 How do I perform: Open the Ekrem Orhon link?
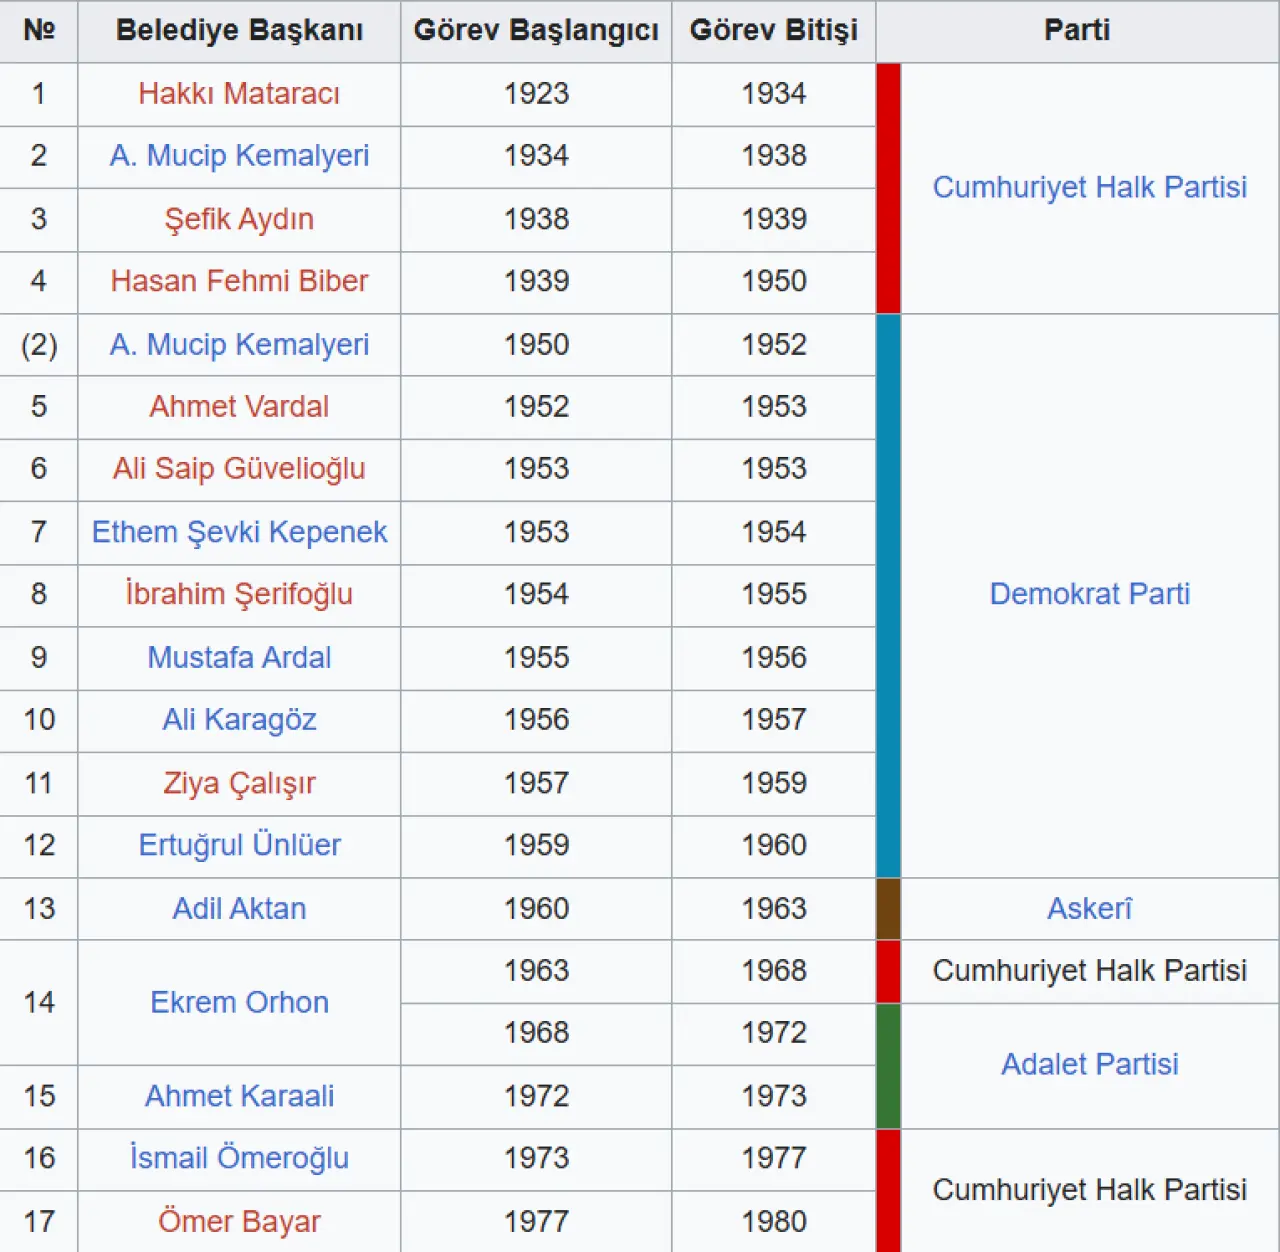(239, 1002)
